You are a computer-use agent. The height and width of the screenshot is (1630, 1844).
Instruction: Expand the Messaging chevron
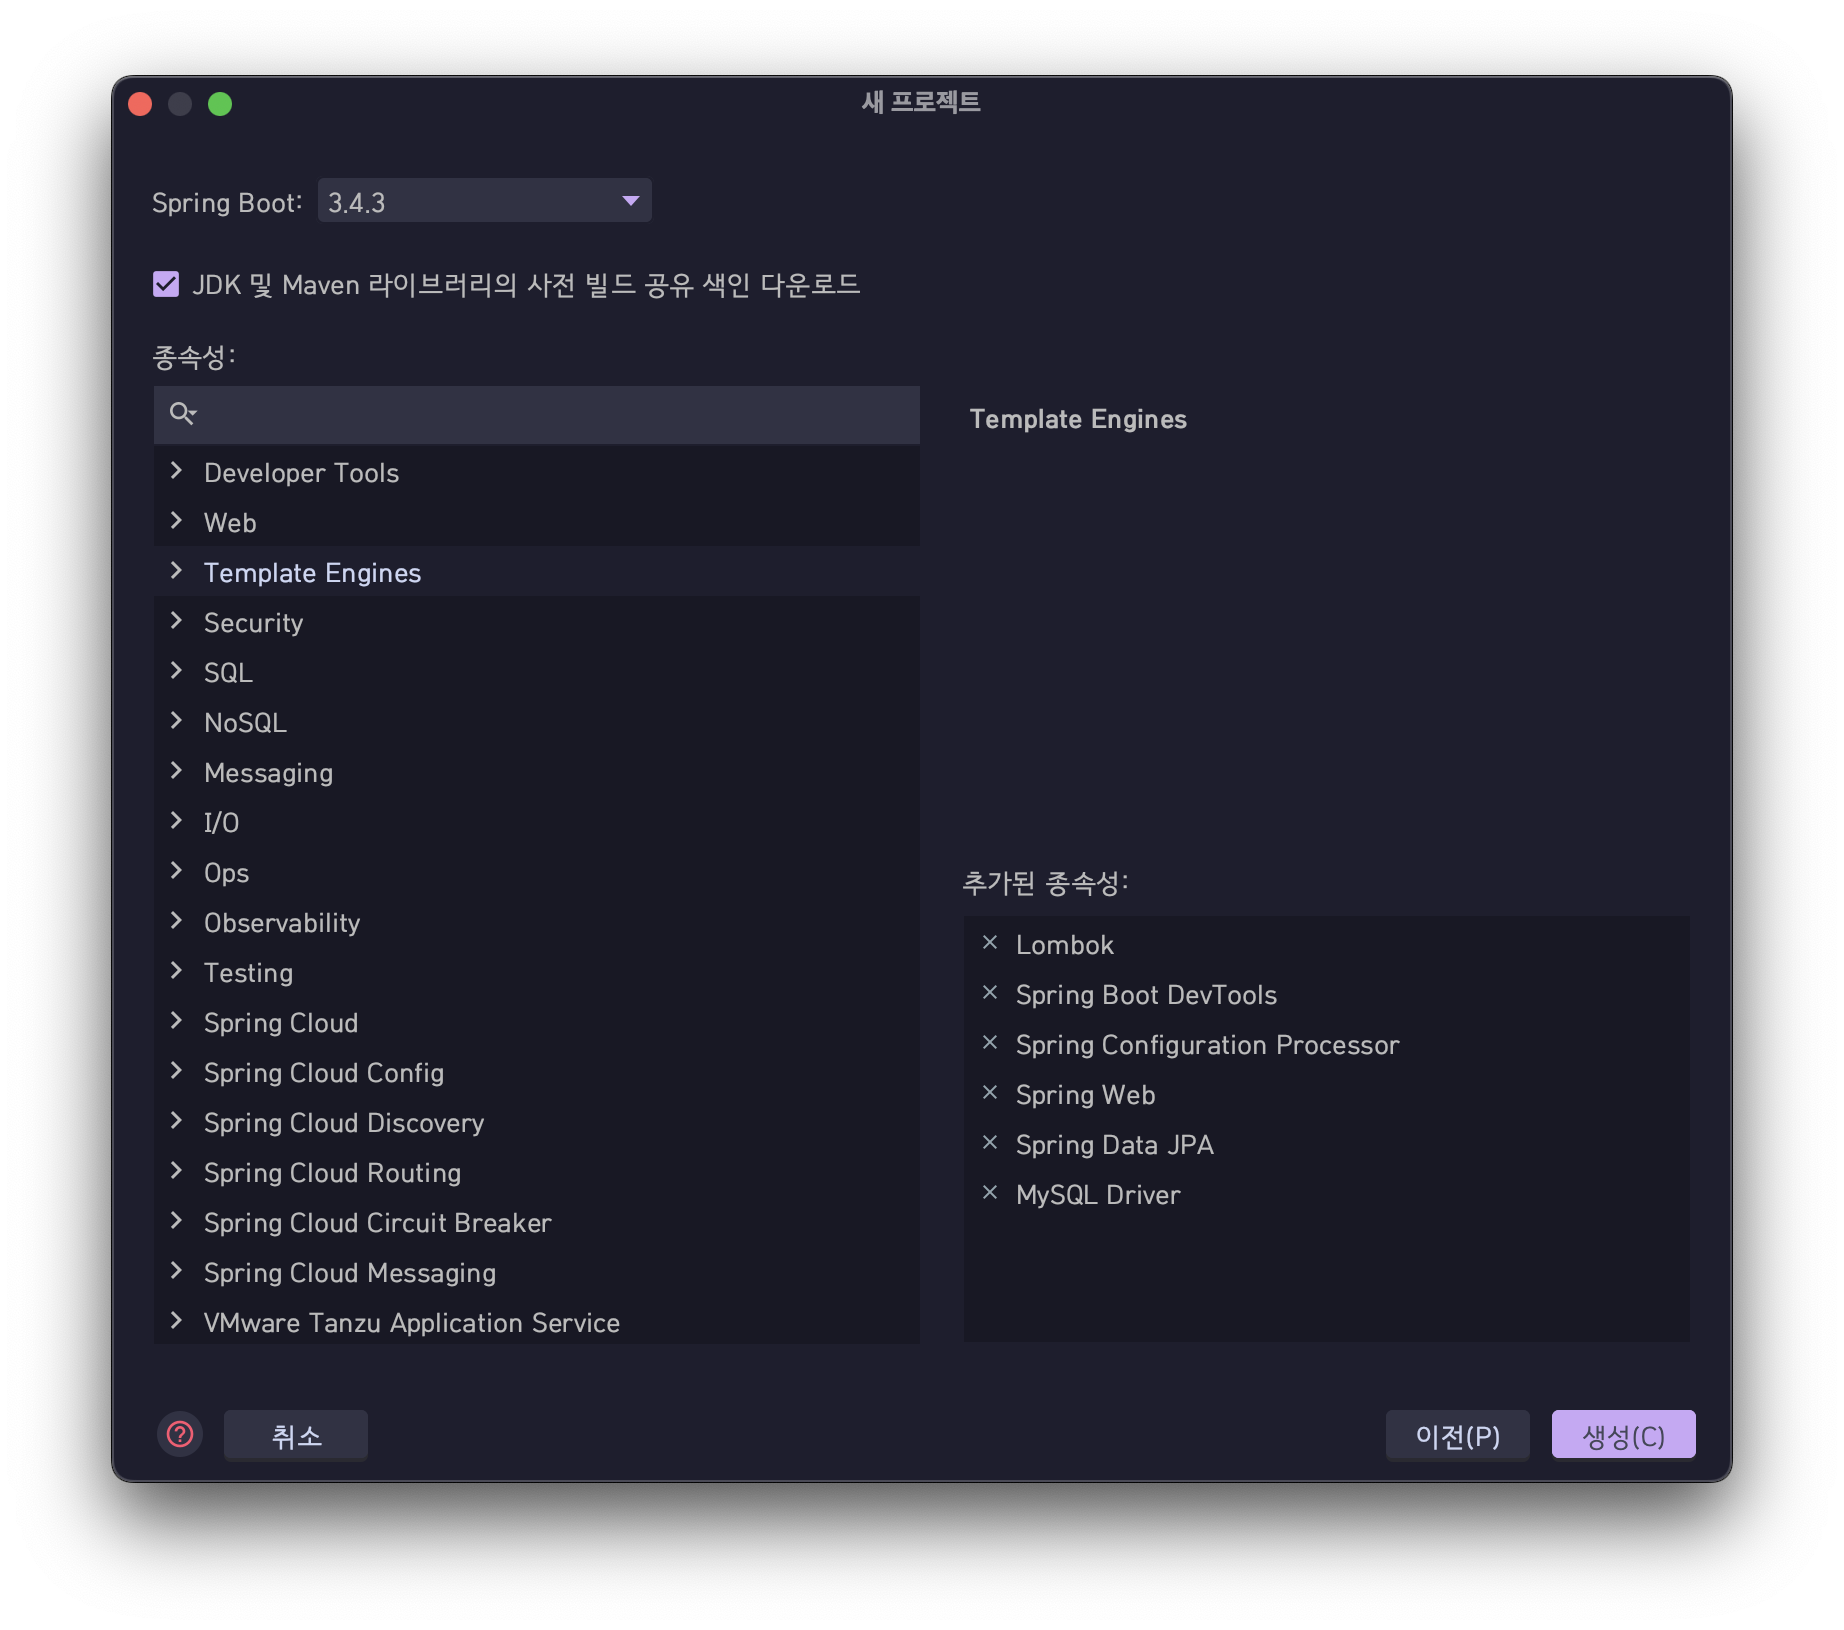177,771
